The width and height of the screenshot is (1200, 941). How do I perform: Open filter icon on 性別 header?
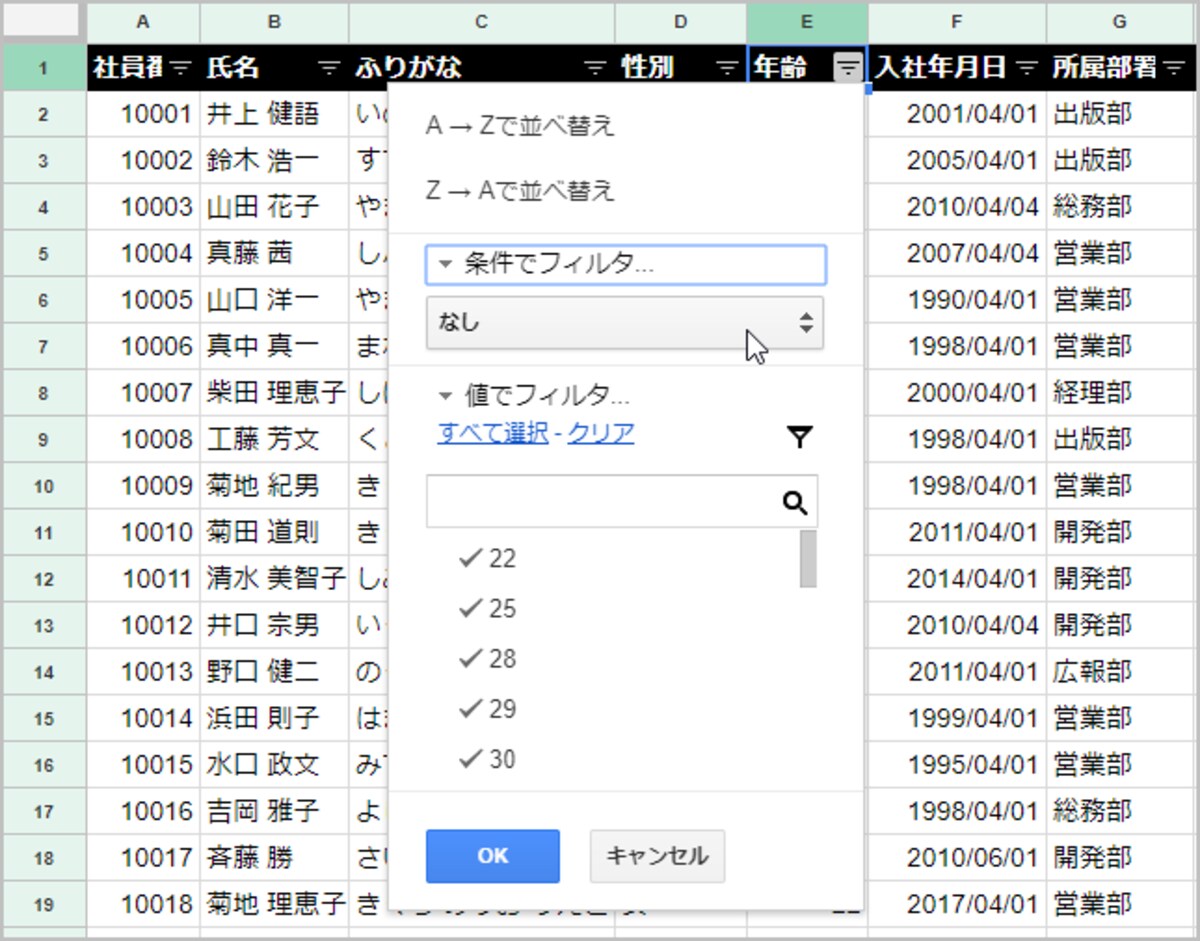click(x=727, y=68)
